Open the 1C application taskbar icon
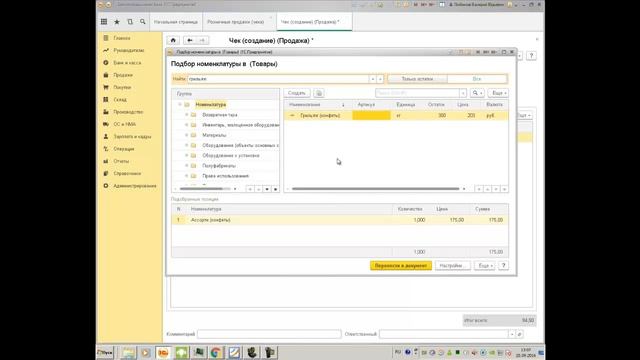640x360 pixels. [x=163, y=352]
